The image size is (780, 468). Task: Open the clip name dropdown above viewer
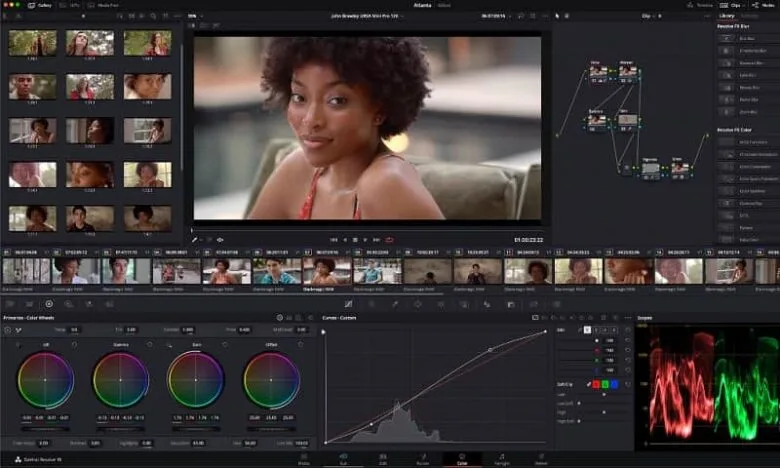pos(367,16)
